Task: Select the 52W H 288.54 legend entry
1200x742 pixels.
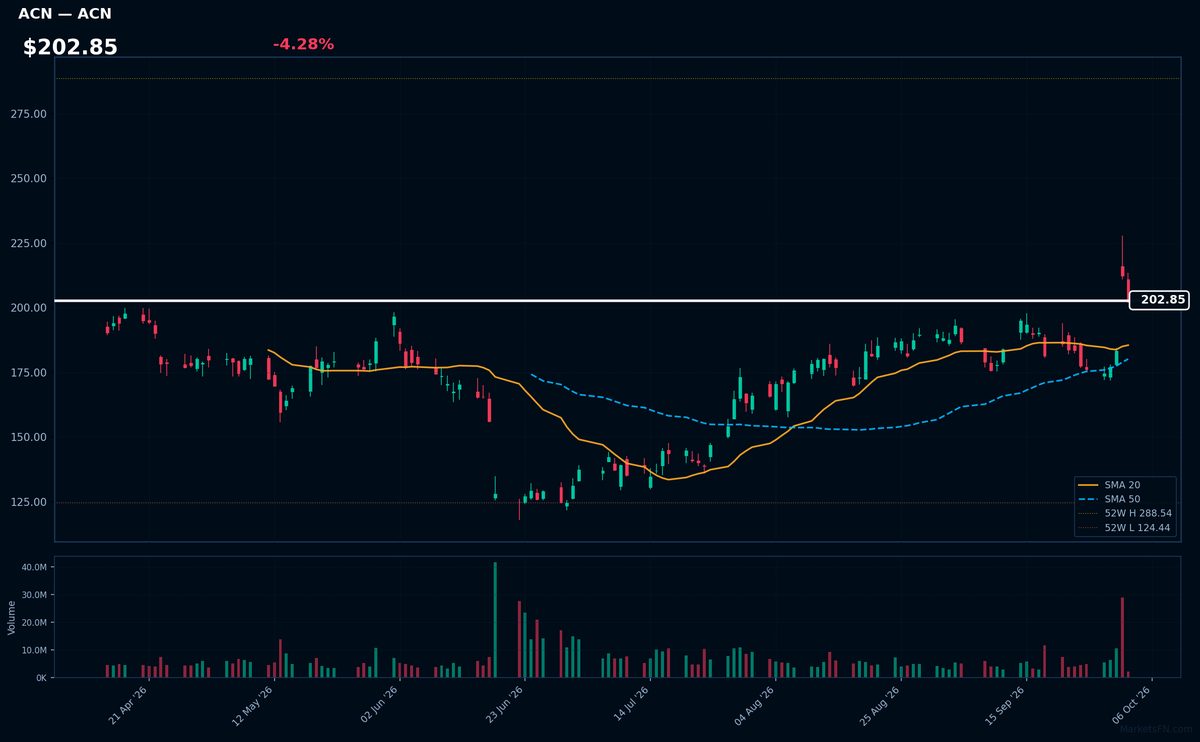Action: [x=1125, y=513]
